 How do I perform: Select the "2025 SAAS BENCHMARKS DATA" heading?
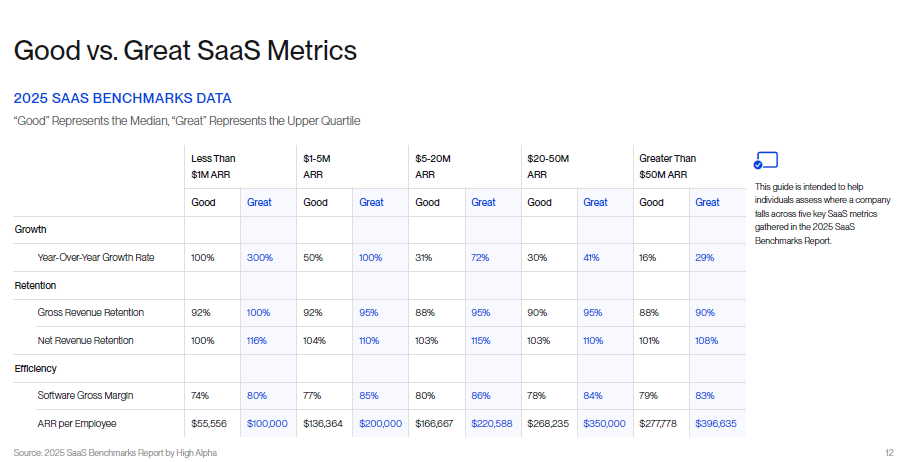pyautogui.click(x=122, y=98)
